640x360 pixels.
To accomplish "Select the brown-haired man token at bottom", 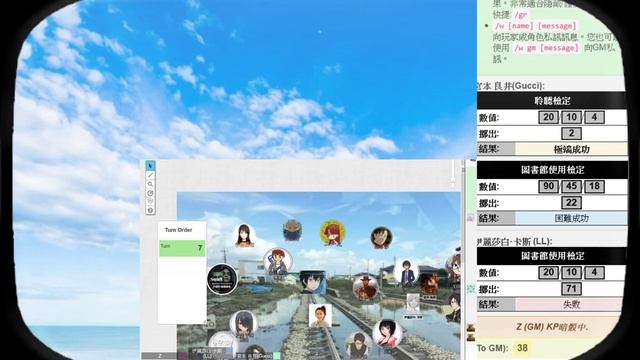I will point(358,344).
